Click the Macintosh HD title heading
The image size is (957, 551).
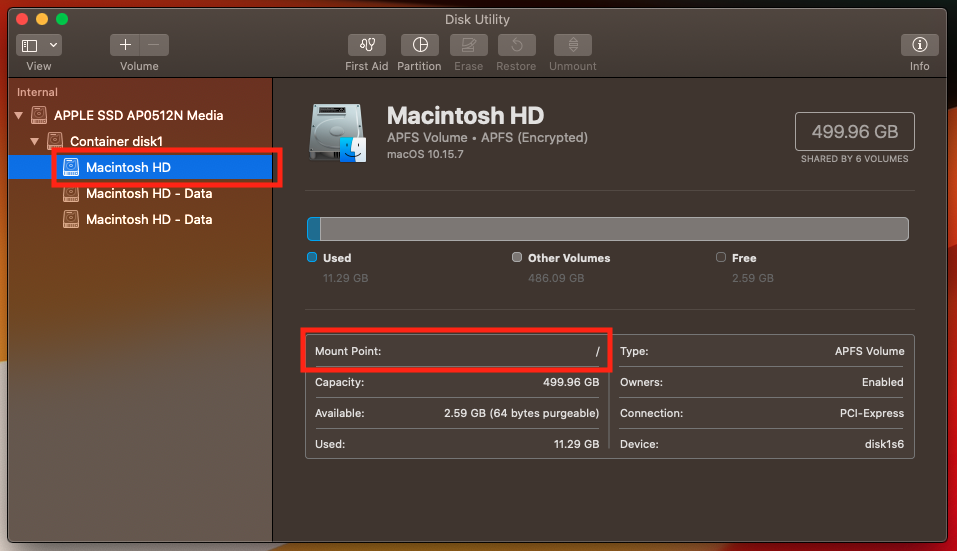(465, 115)
